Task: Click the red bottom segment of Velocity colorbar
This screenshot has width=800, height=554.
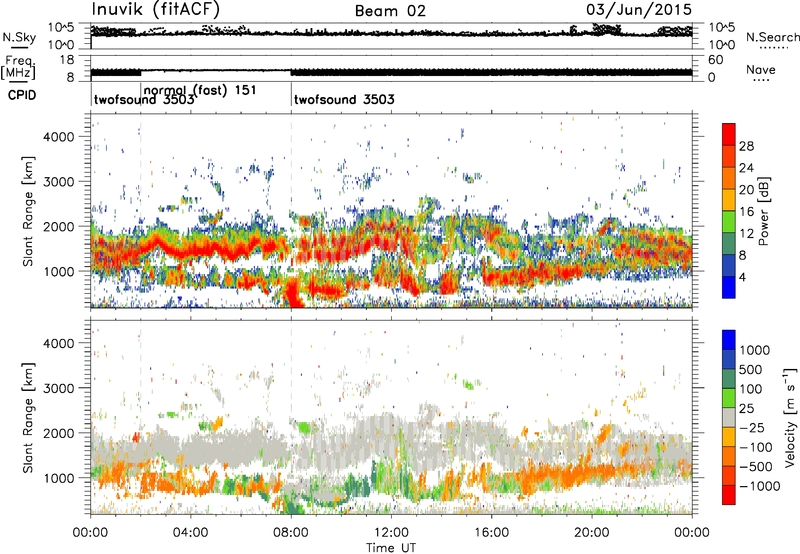Action: click(729, 495)
